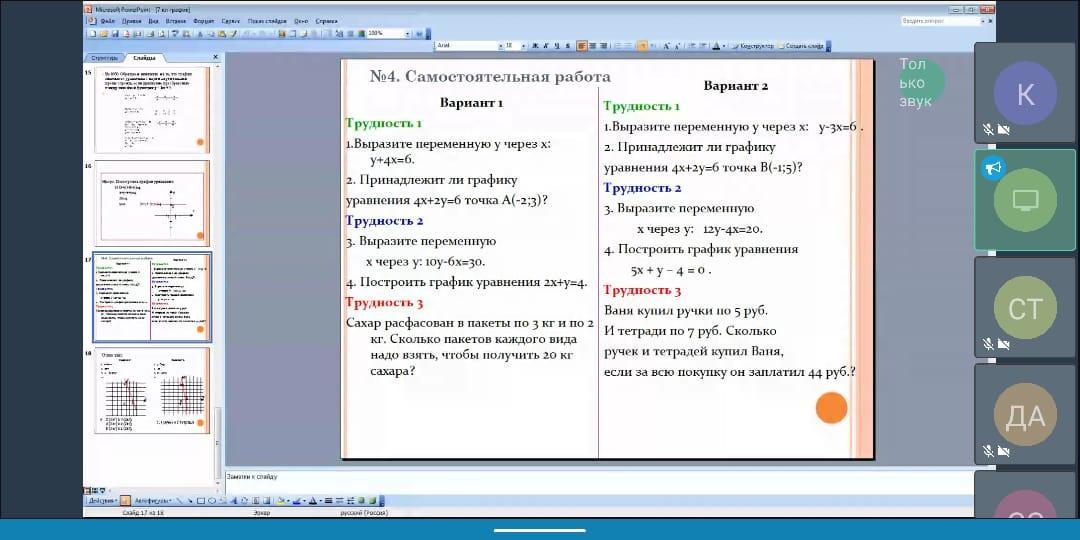Click the Действия drawing menu button
This screenshot has height=540, width=1080.
click(x=103, y=501)
